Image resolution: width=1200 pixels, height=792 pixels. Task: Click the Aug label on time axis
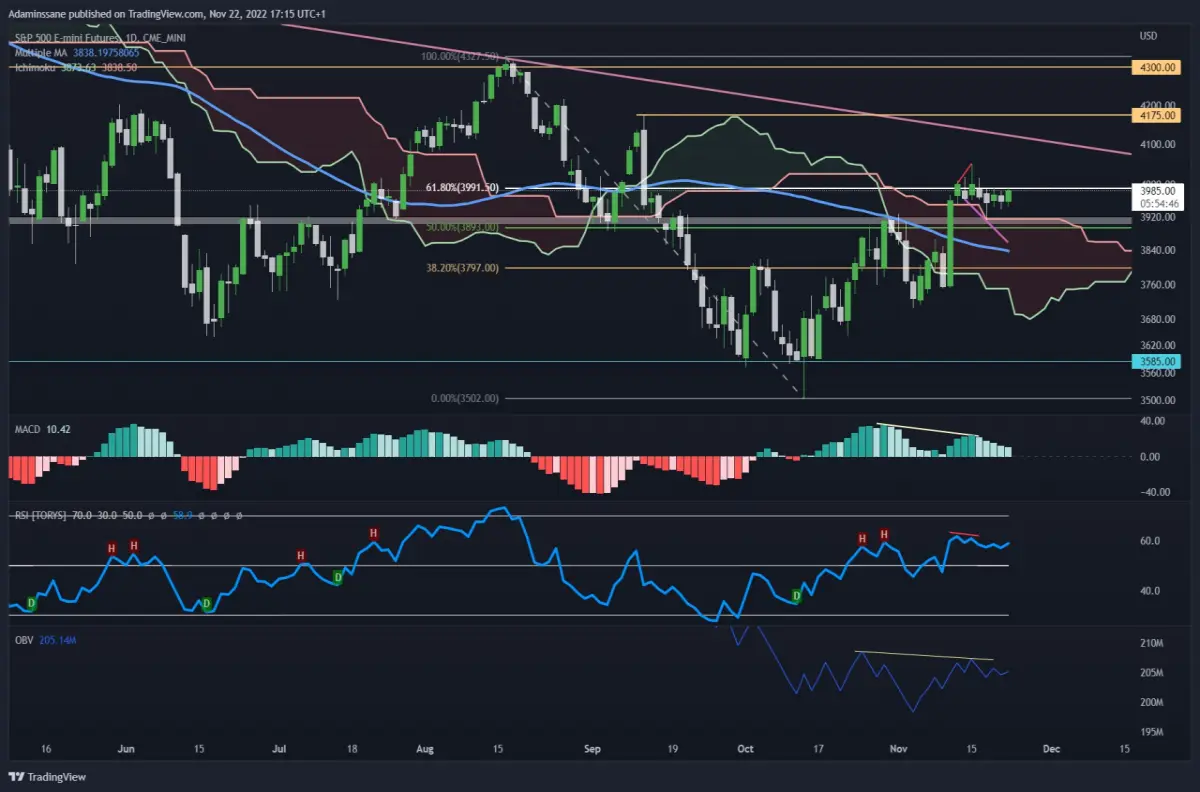click(426, 747)
